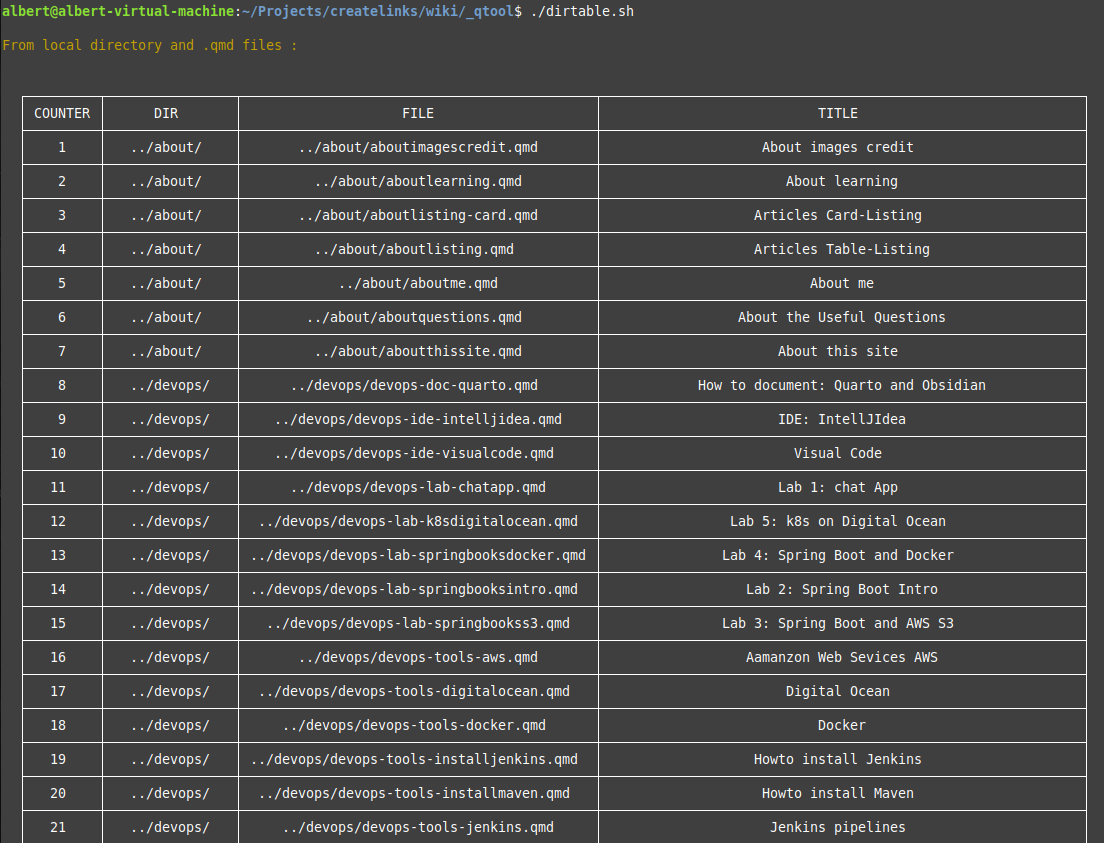Click the ../devops/ cell in row 19

coord(170,758)
